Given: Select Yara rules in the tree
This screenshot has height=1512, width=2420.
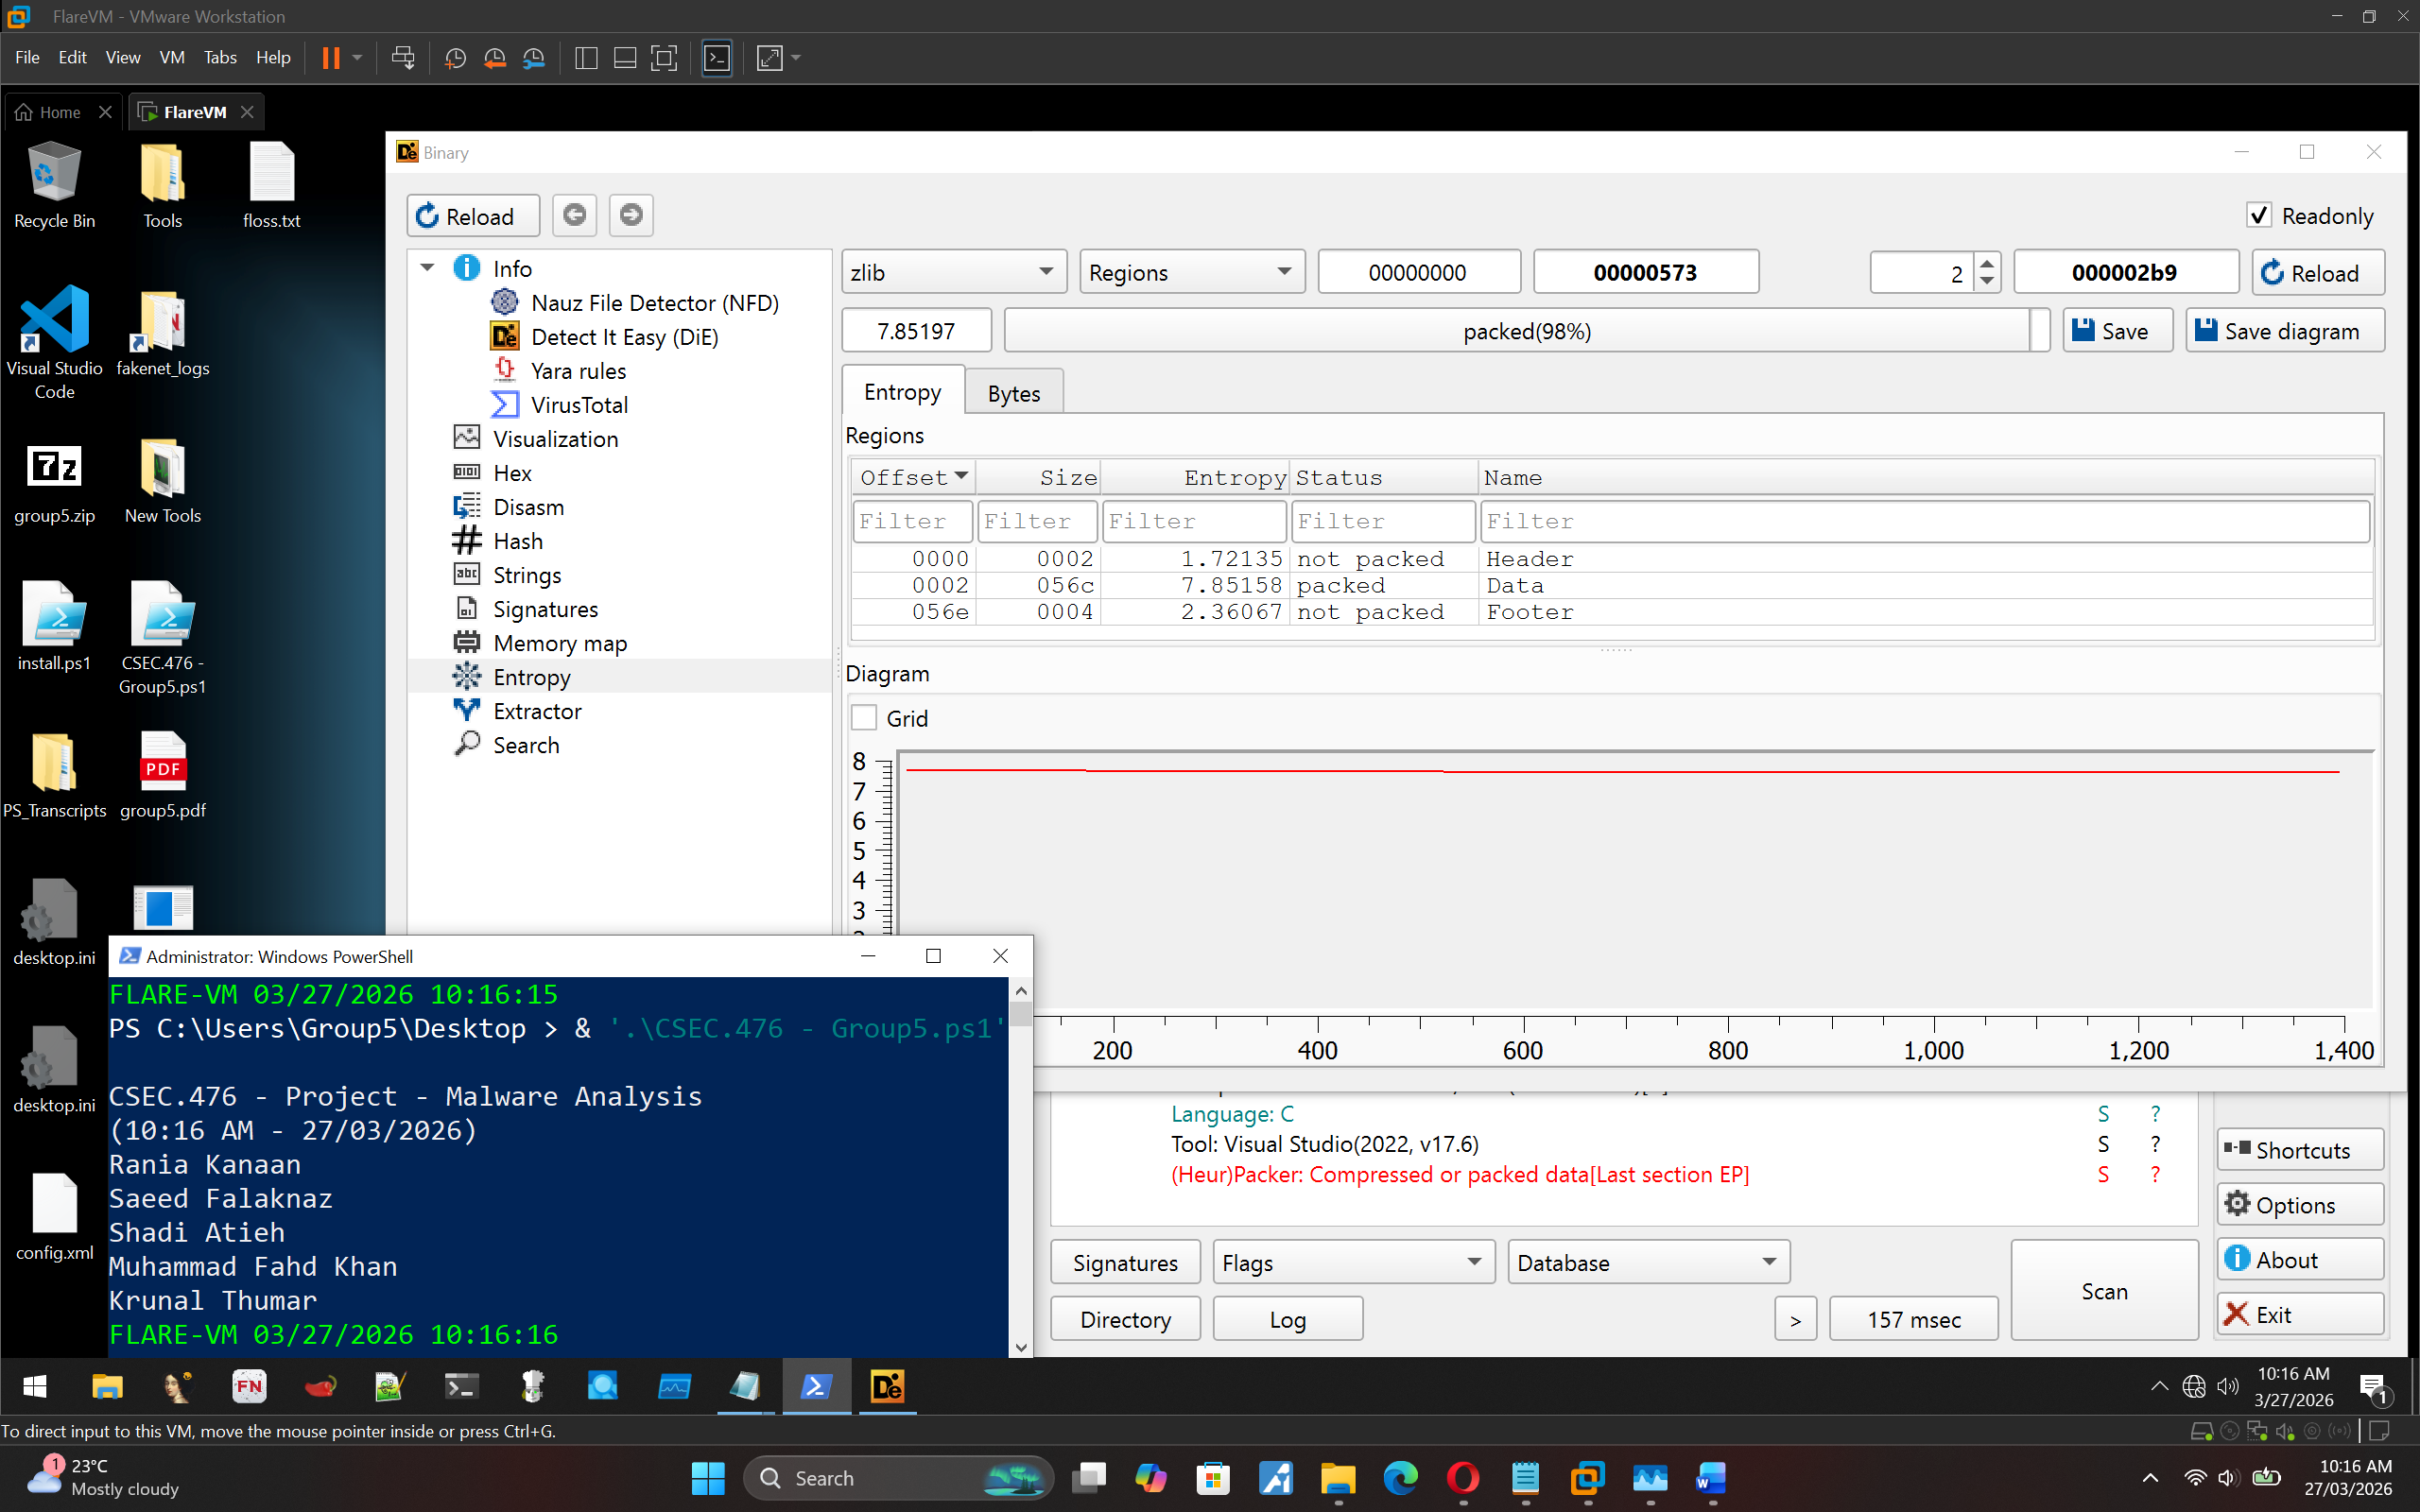Looking at the screenshot, I should tap(578, 371).
